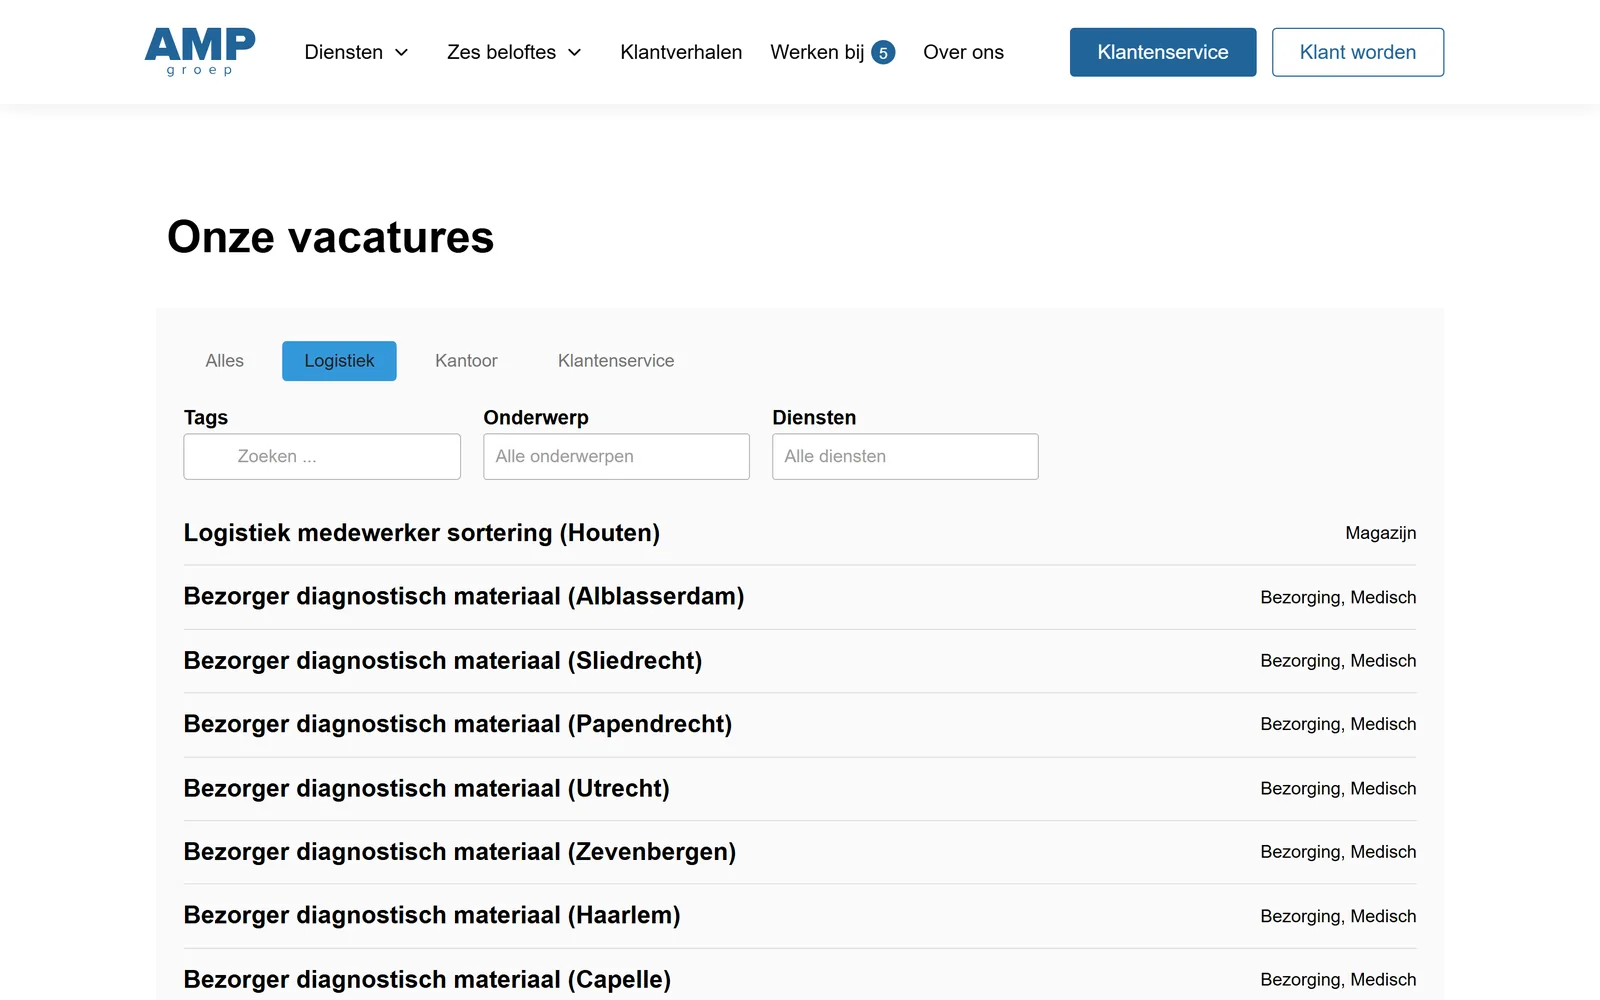Select the Alles filter tab

click(225, 361)
